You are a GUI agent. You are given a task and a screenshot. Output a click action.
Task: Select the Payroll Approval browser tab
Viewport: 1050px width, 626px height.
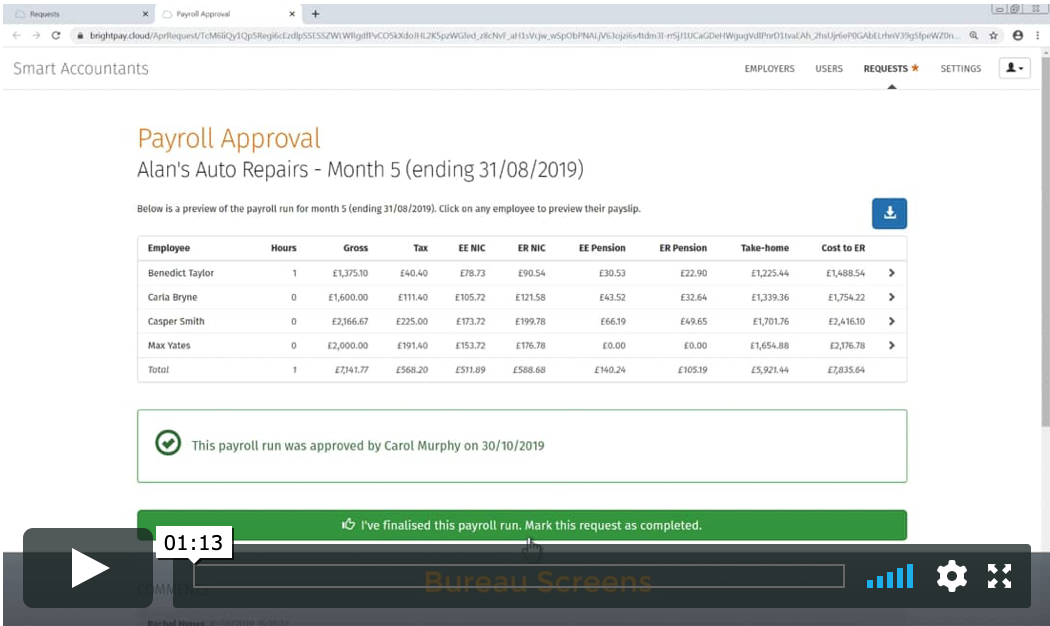click(x=228, y=14)
